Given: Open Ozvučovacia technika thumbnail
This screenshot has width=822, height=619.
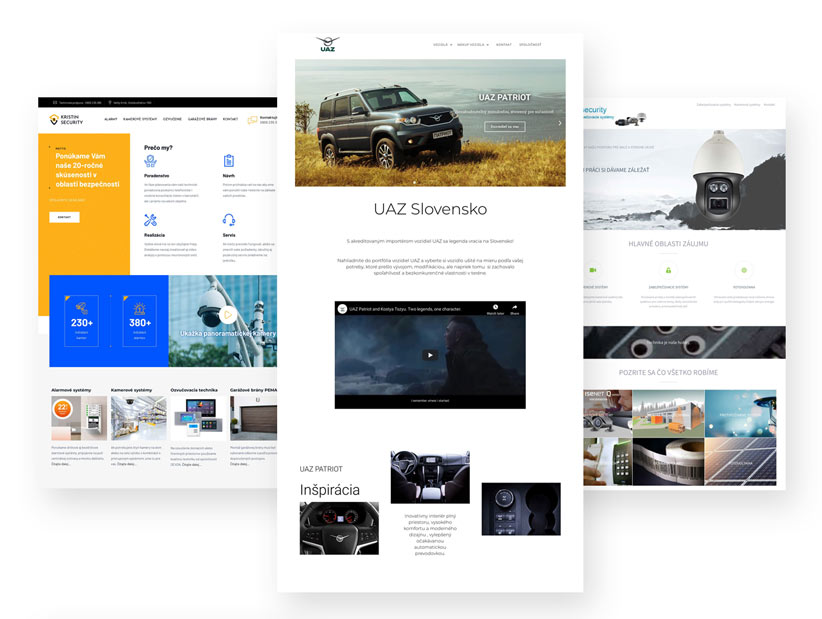Looking at the screenshot, I should [198, 418].
